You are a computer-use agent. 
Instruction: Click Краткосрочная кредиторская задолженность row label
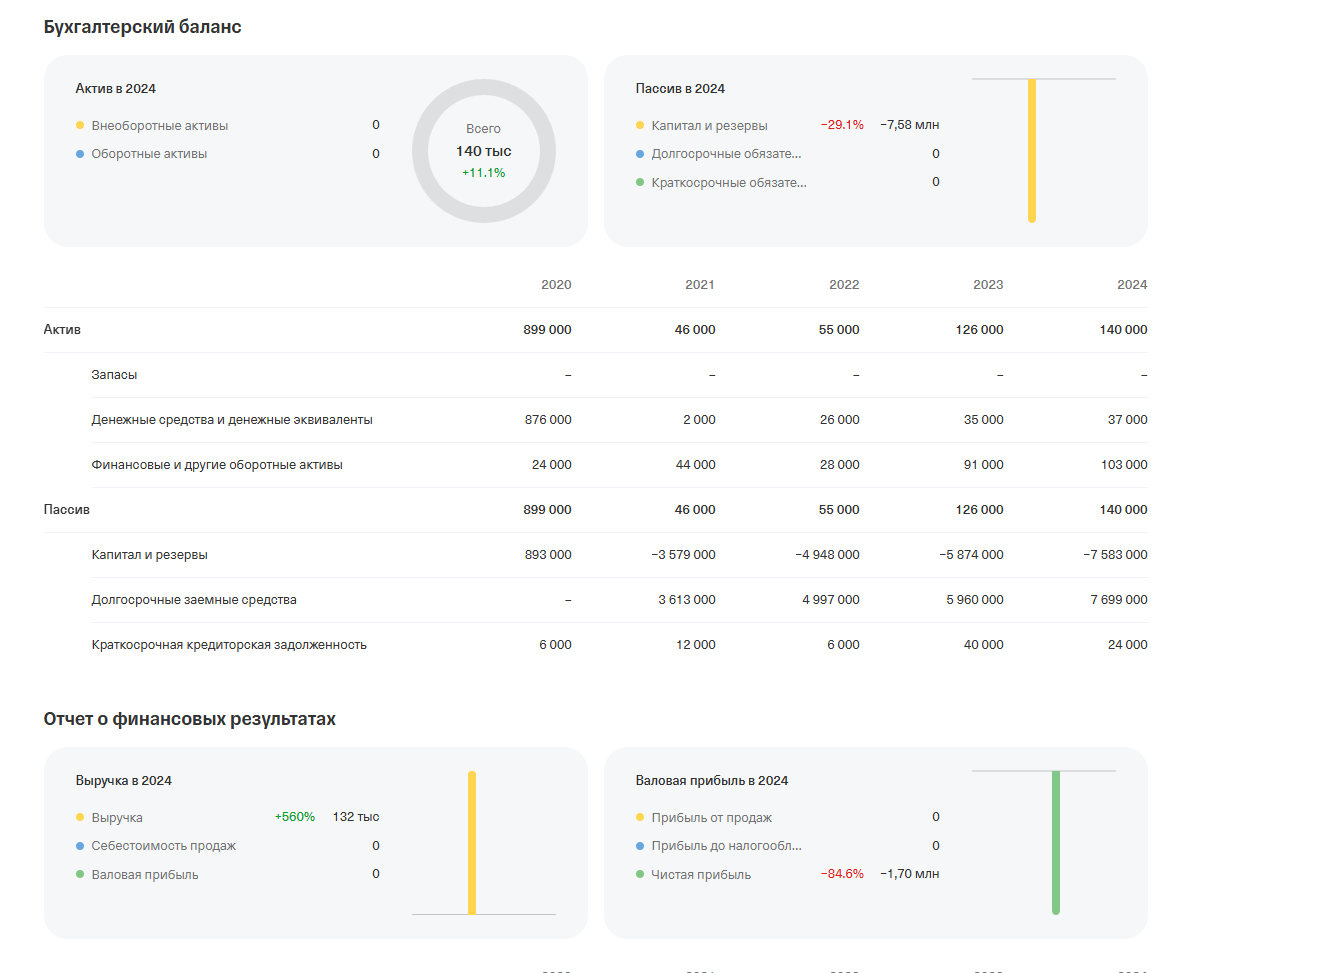click(x=229, y=645)
